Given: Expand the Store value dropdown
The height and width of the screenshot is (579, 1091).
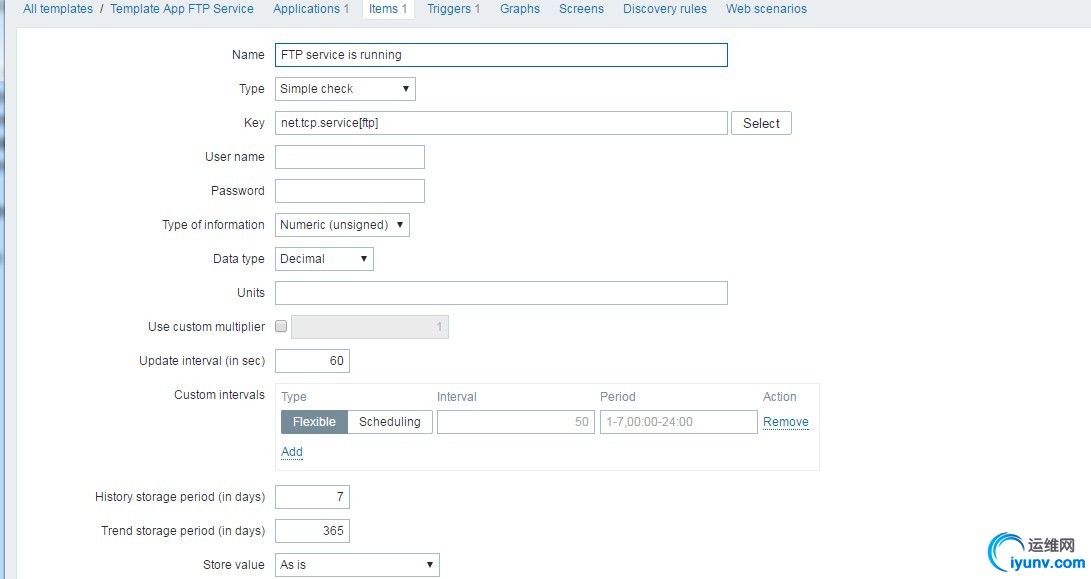Looking at the screenshot, I should pos(357,565).
